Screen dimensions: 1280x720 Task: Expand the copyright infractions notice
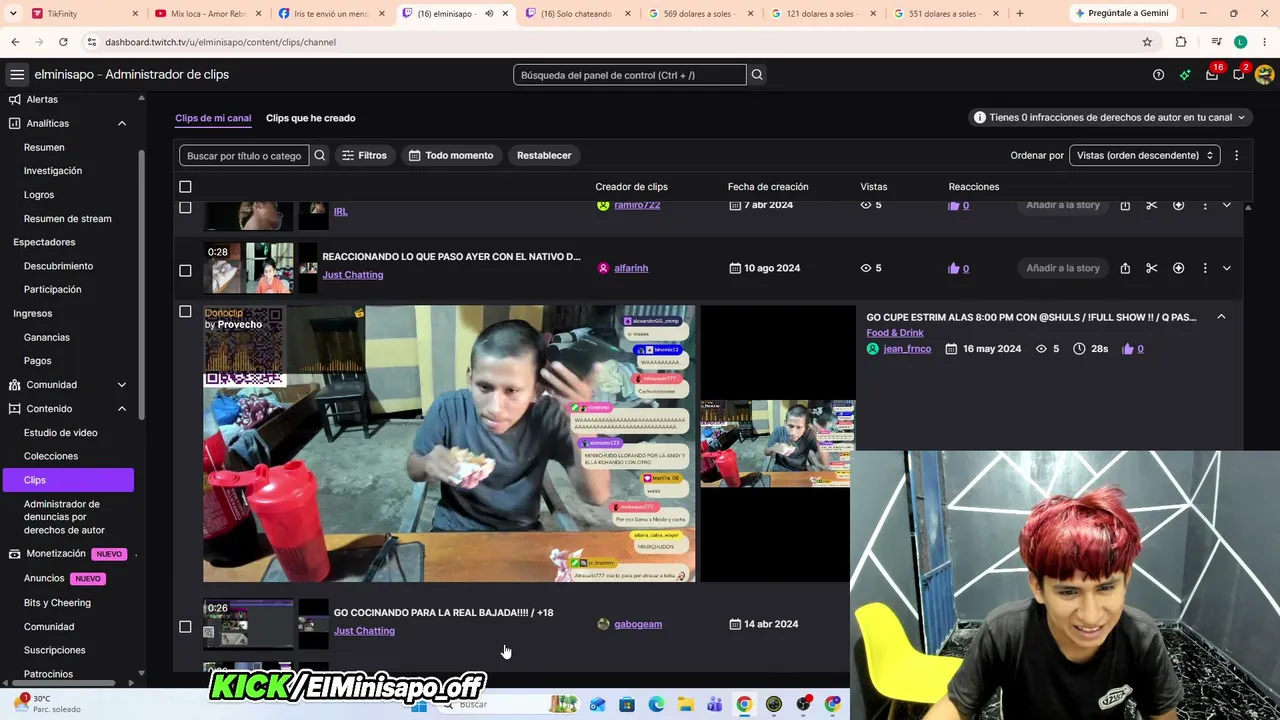(1110, 117)
